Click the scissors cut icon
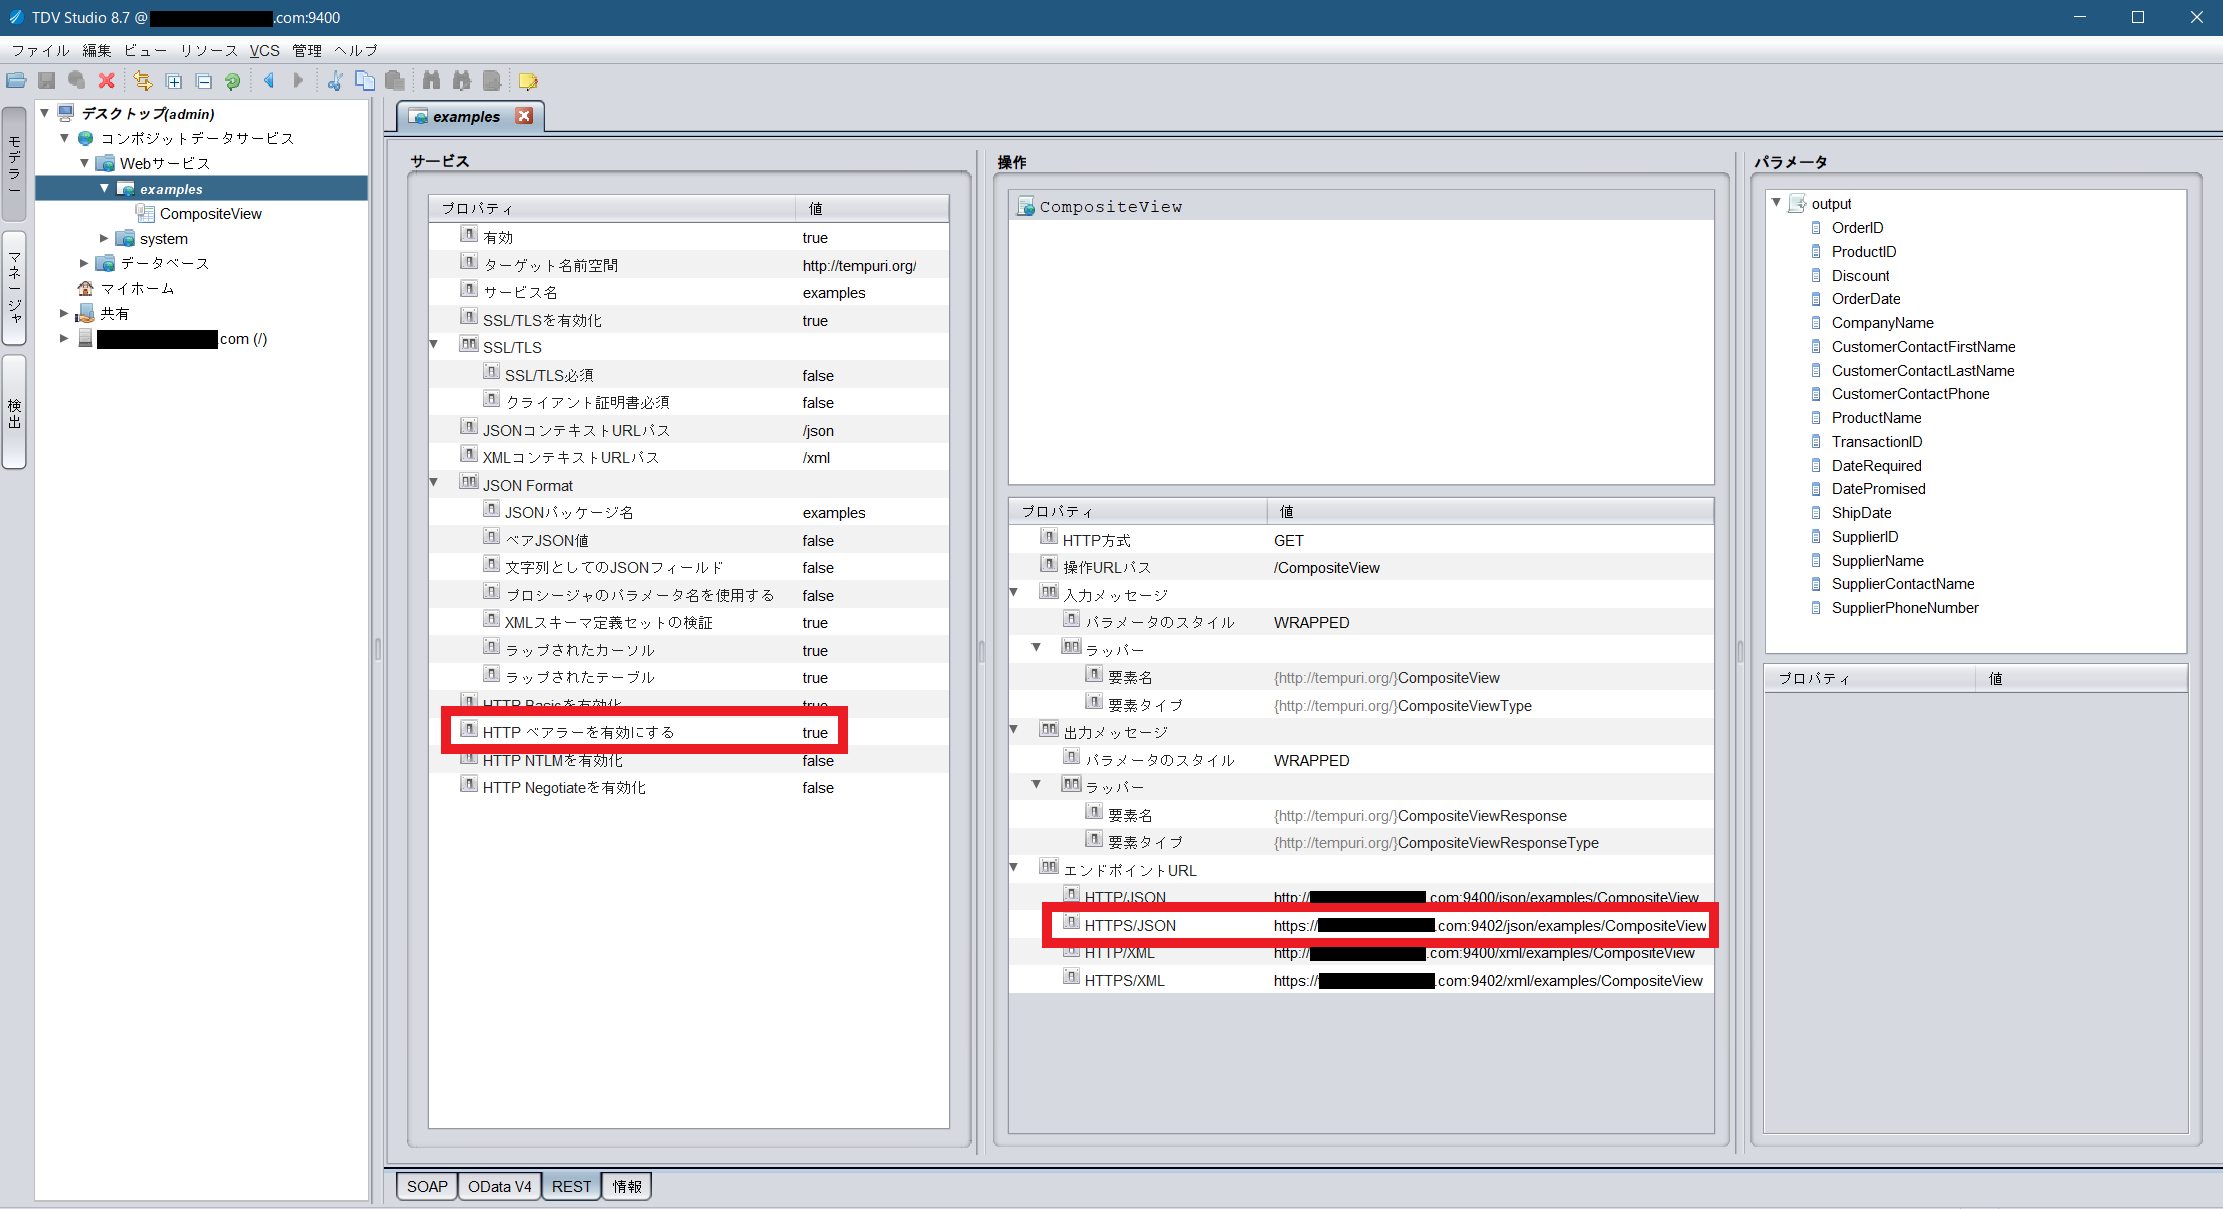Viewport: 2223px width, 1209px height. [x=335, y=81]
